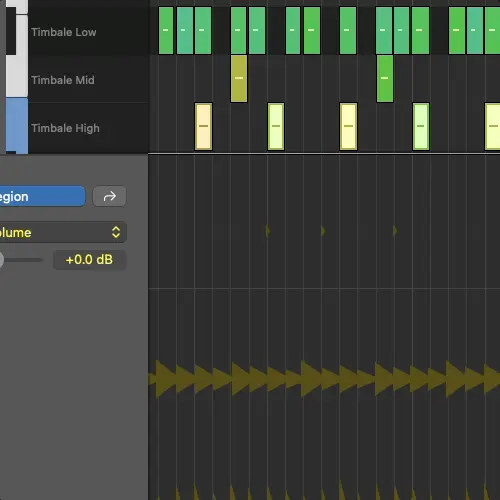500x500 pixels.
Task: Click the first small automation marker in upper lane
Action: click(268, 231)
